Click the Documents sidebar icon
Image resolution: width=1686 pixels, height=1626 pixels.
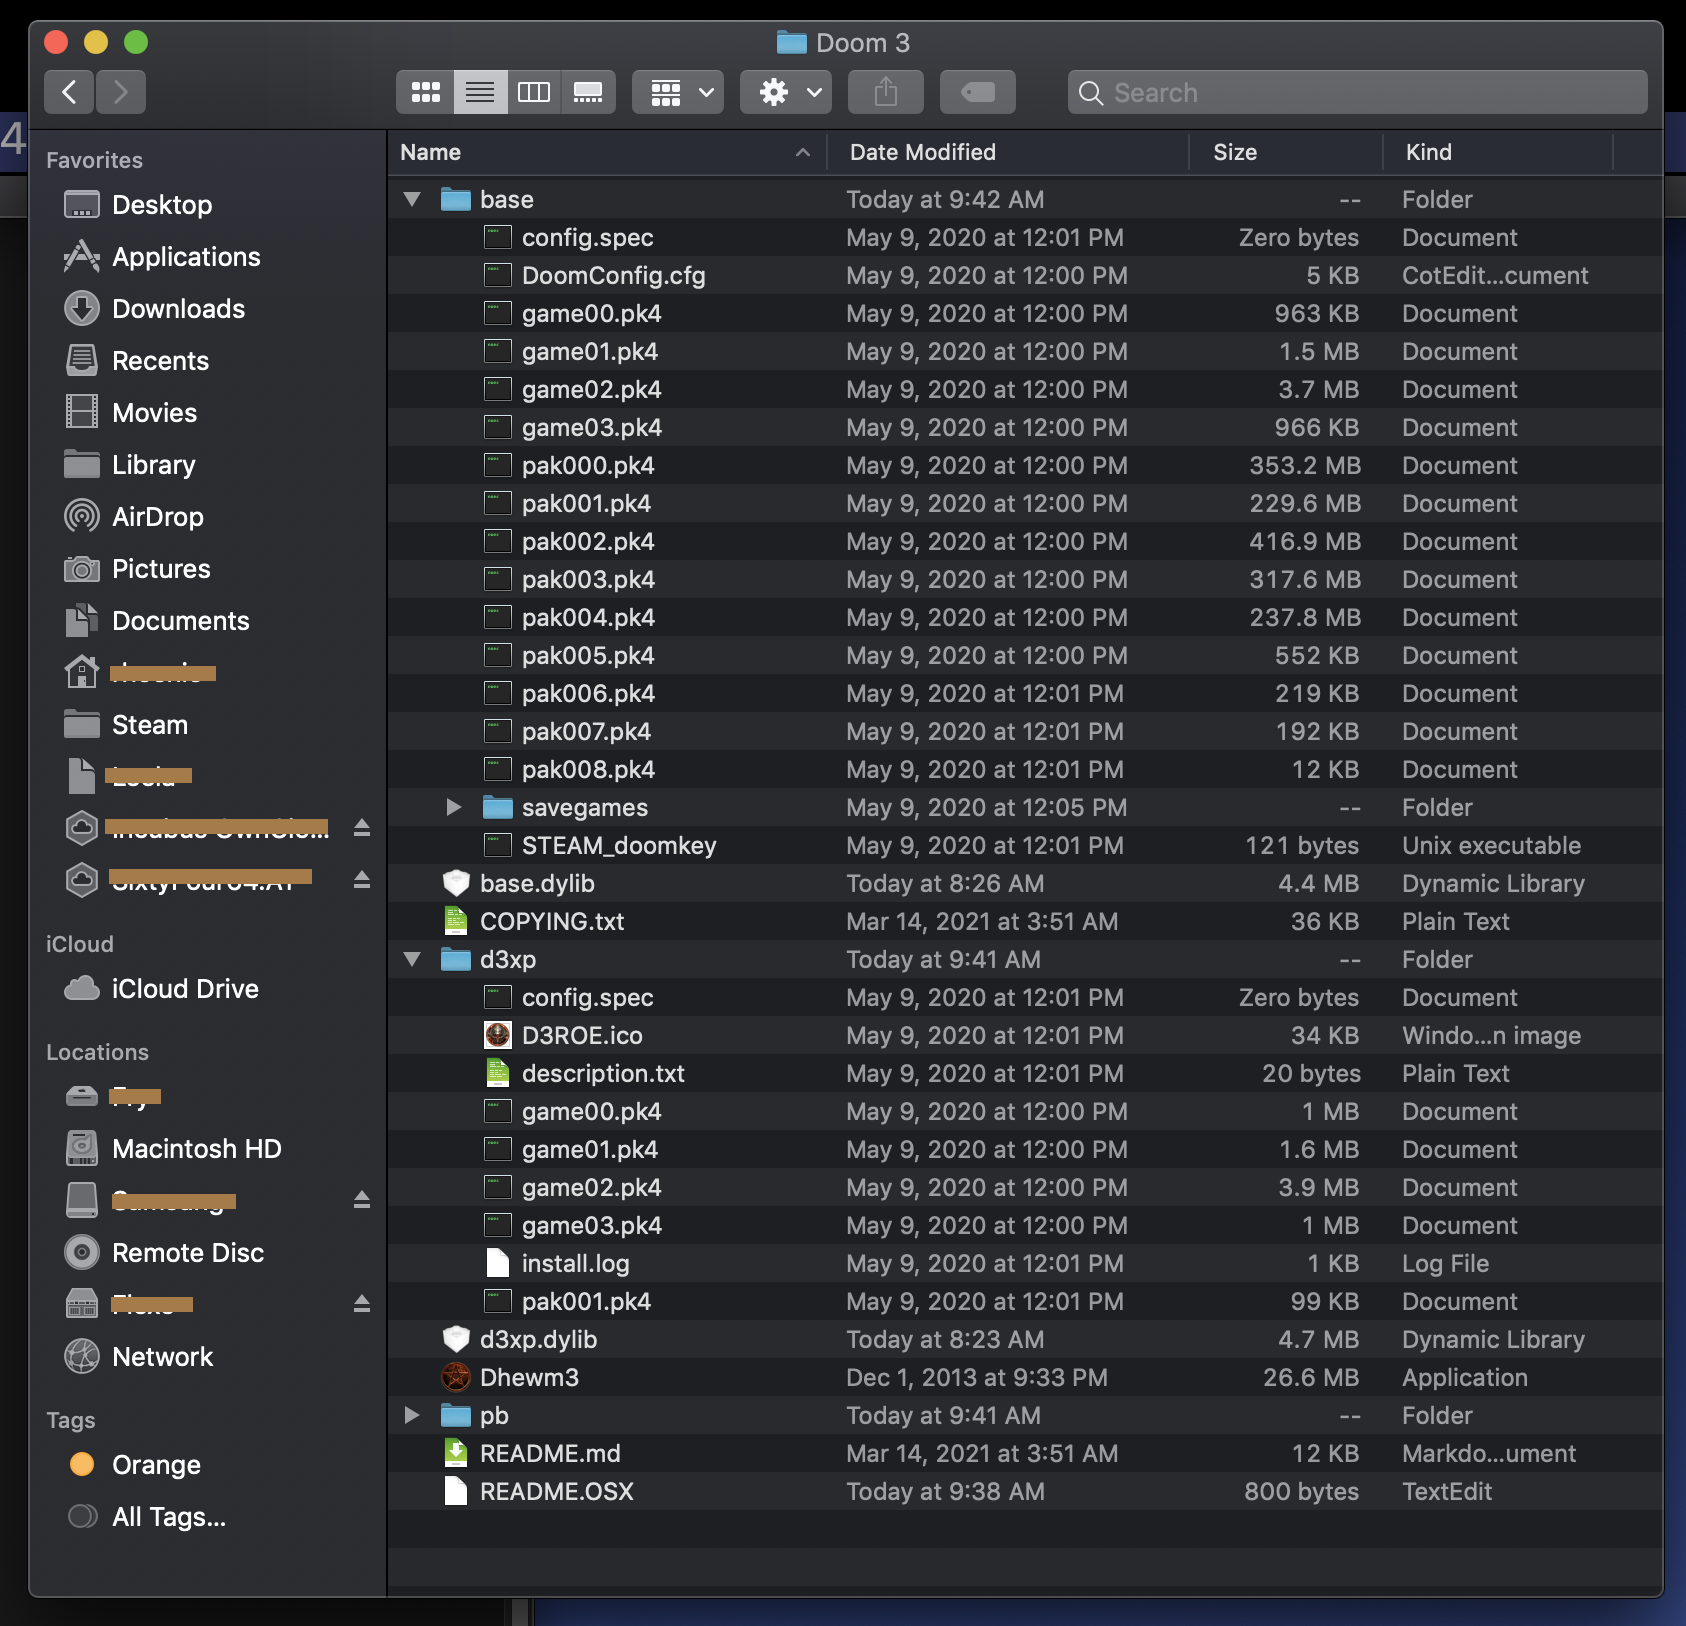(x=82, y=621)
